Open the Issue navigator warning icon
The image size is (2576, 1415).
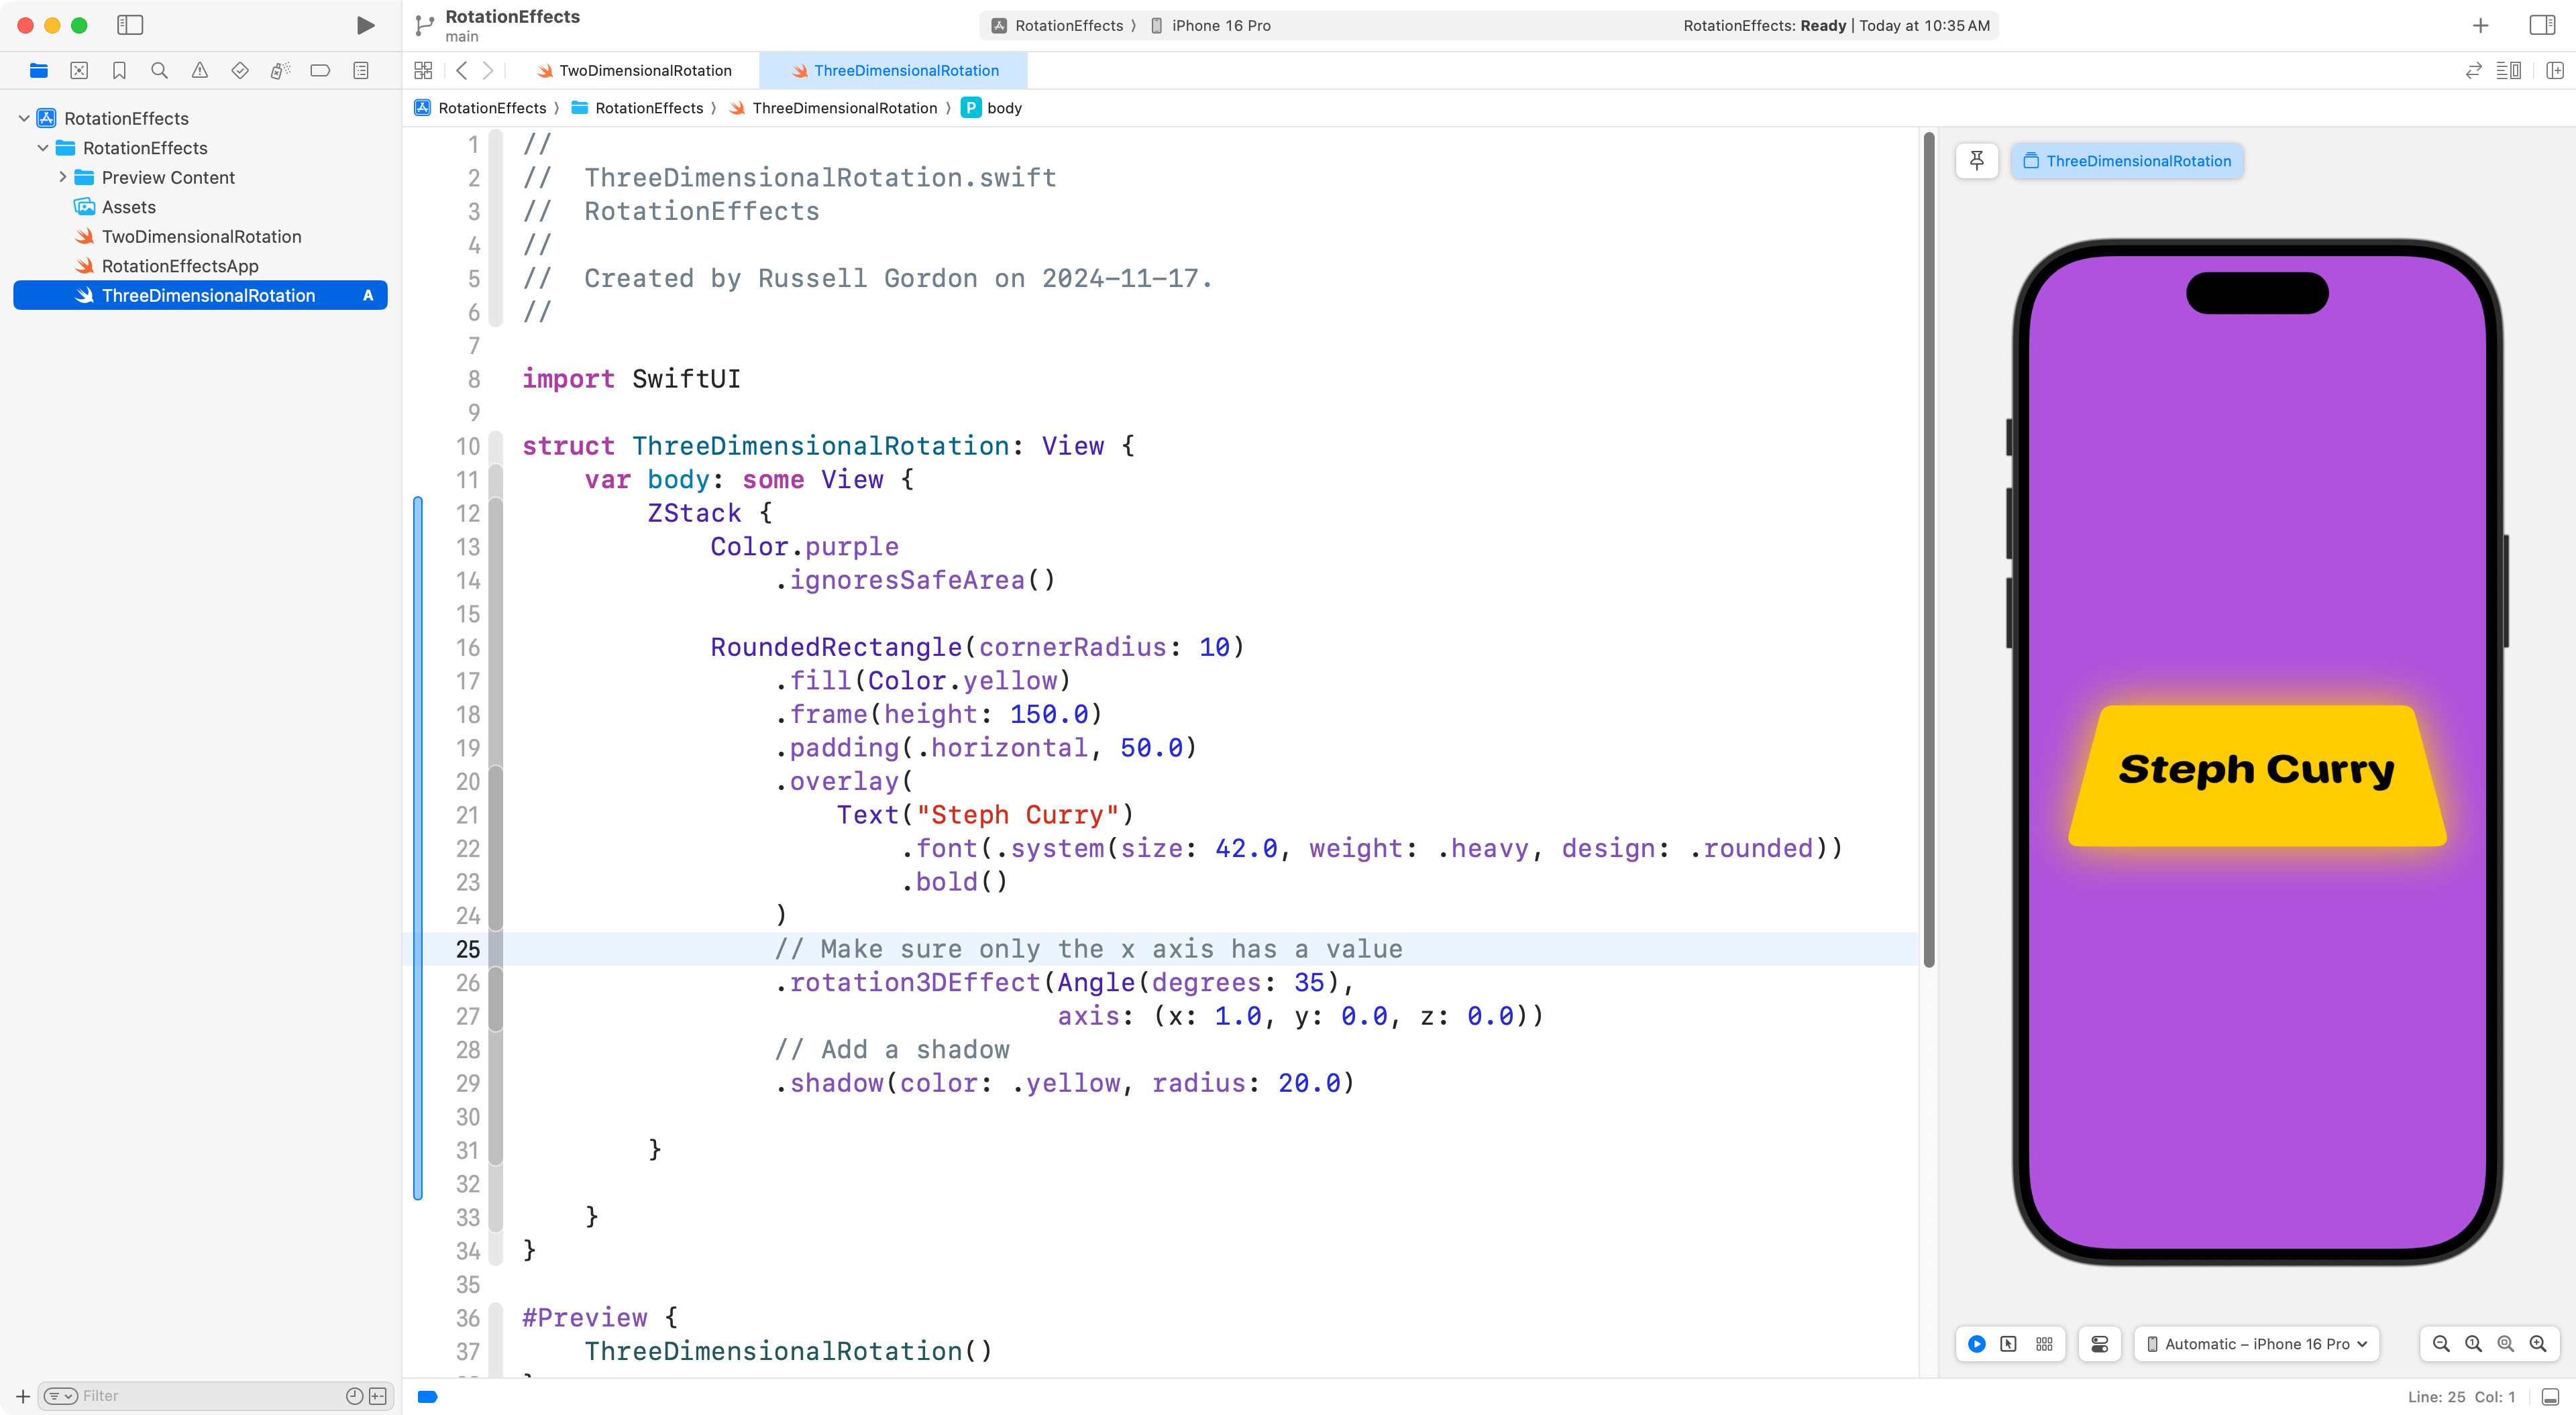pos(200,70)
